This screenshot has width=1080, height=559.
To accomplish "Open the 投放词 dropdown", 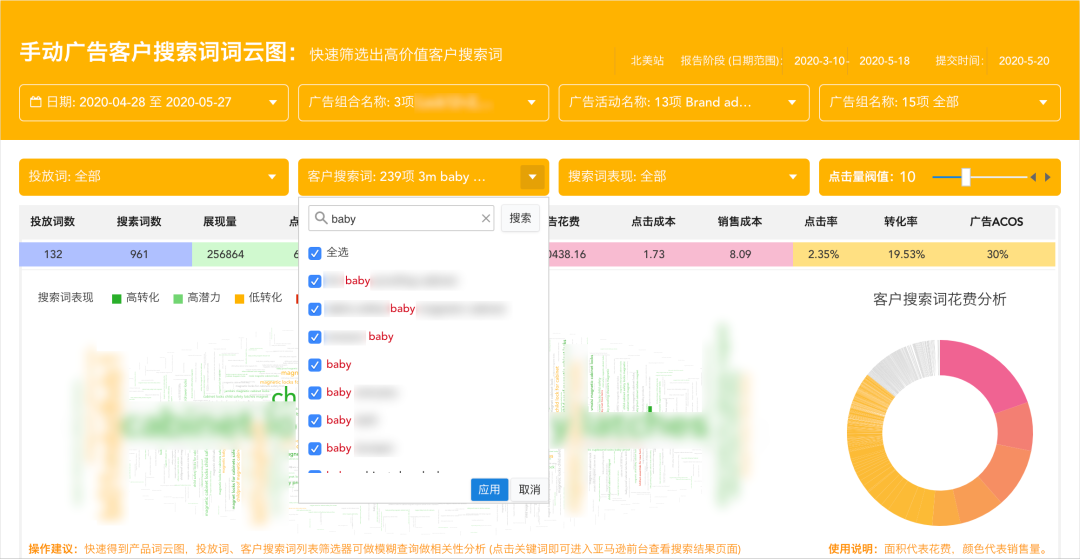I will pos(154,177).
